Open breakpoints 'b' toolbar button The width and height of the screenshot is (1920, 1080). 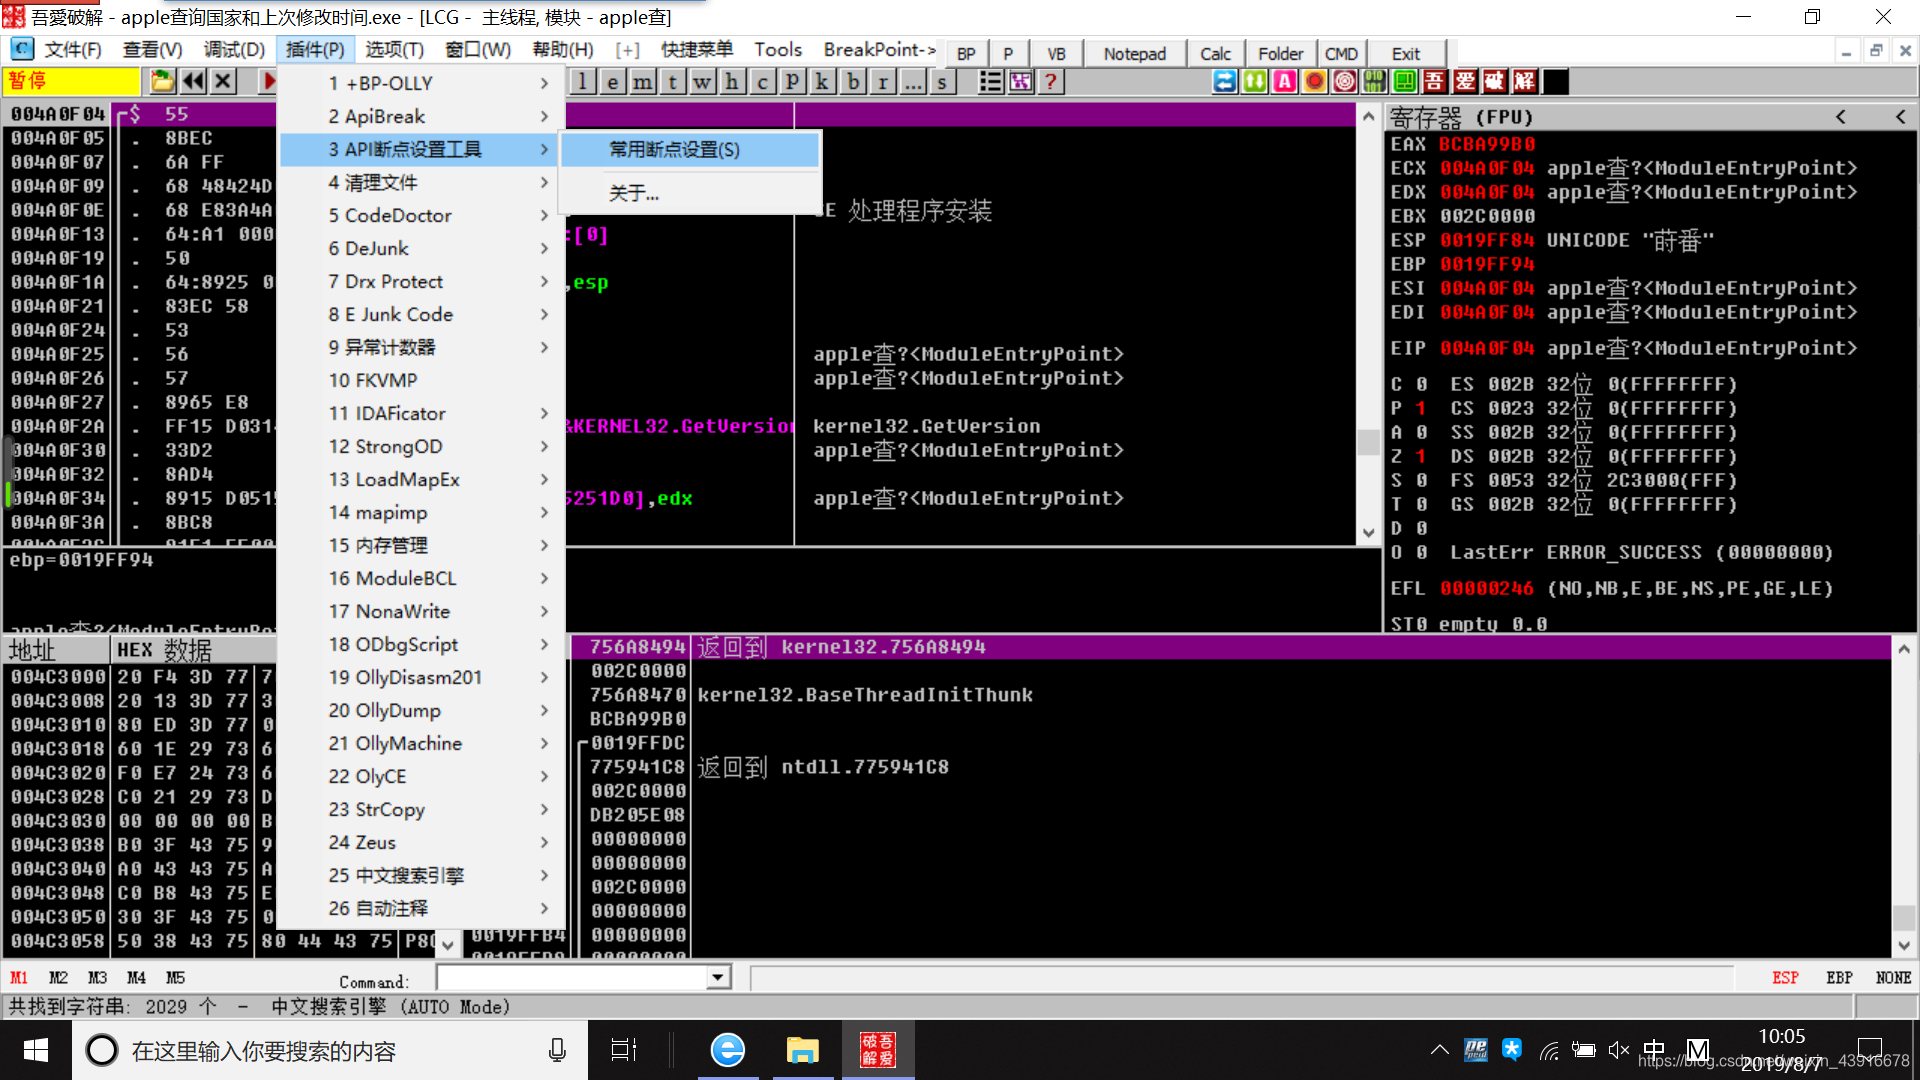[853, 82]
